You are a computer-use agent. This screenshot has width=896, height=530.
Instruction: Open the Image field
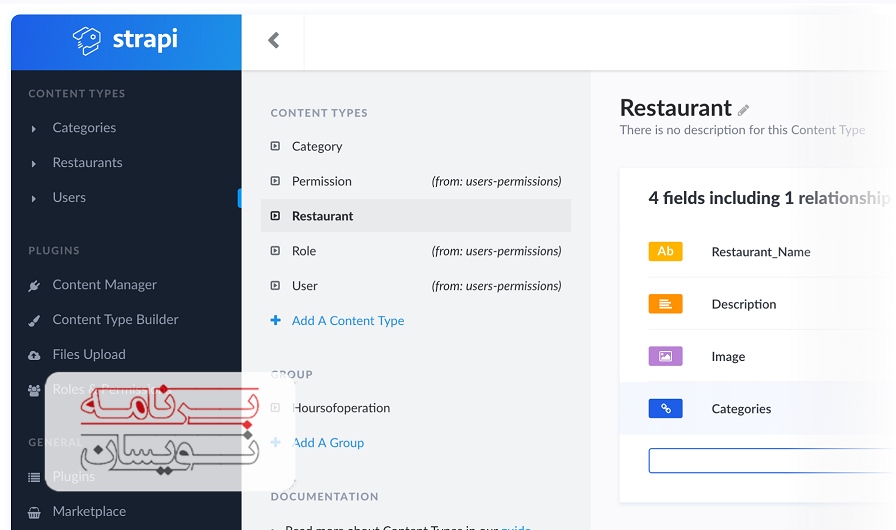pos(728,357)
